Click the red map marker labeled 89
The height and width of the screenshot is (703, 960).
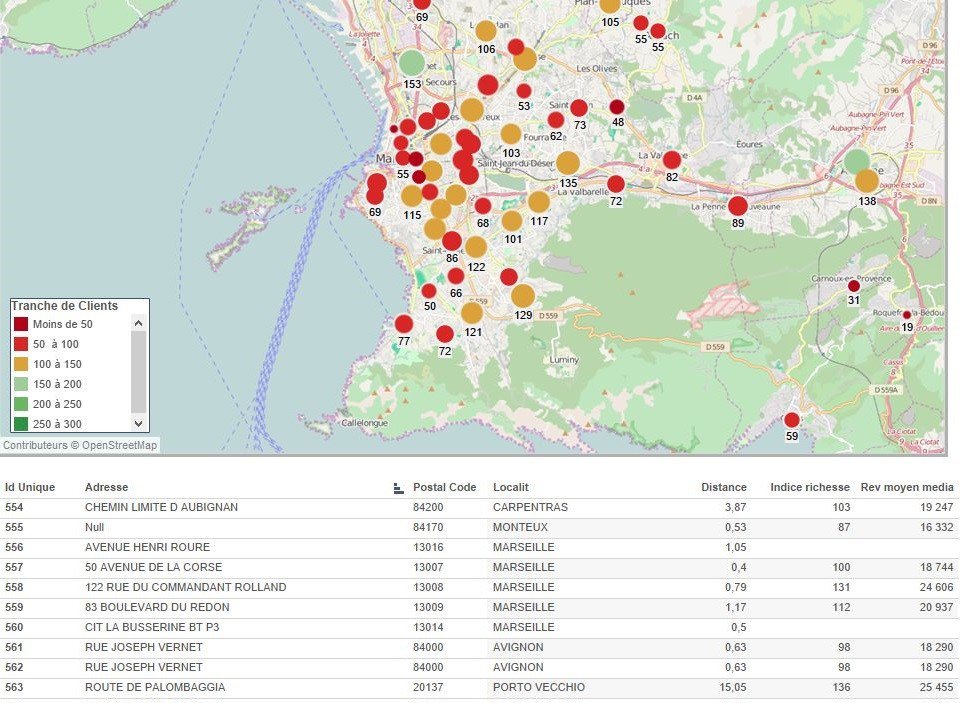point(738,206)
